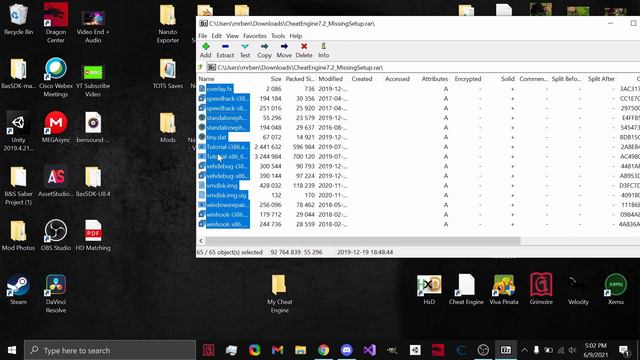Click the Copy toolbar button
The image size is (640, 360).
pyautogui.click(x=264, y=50)
